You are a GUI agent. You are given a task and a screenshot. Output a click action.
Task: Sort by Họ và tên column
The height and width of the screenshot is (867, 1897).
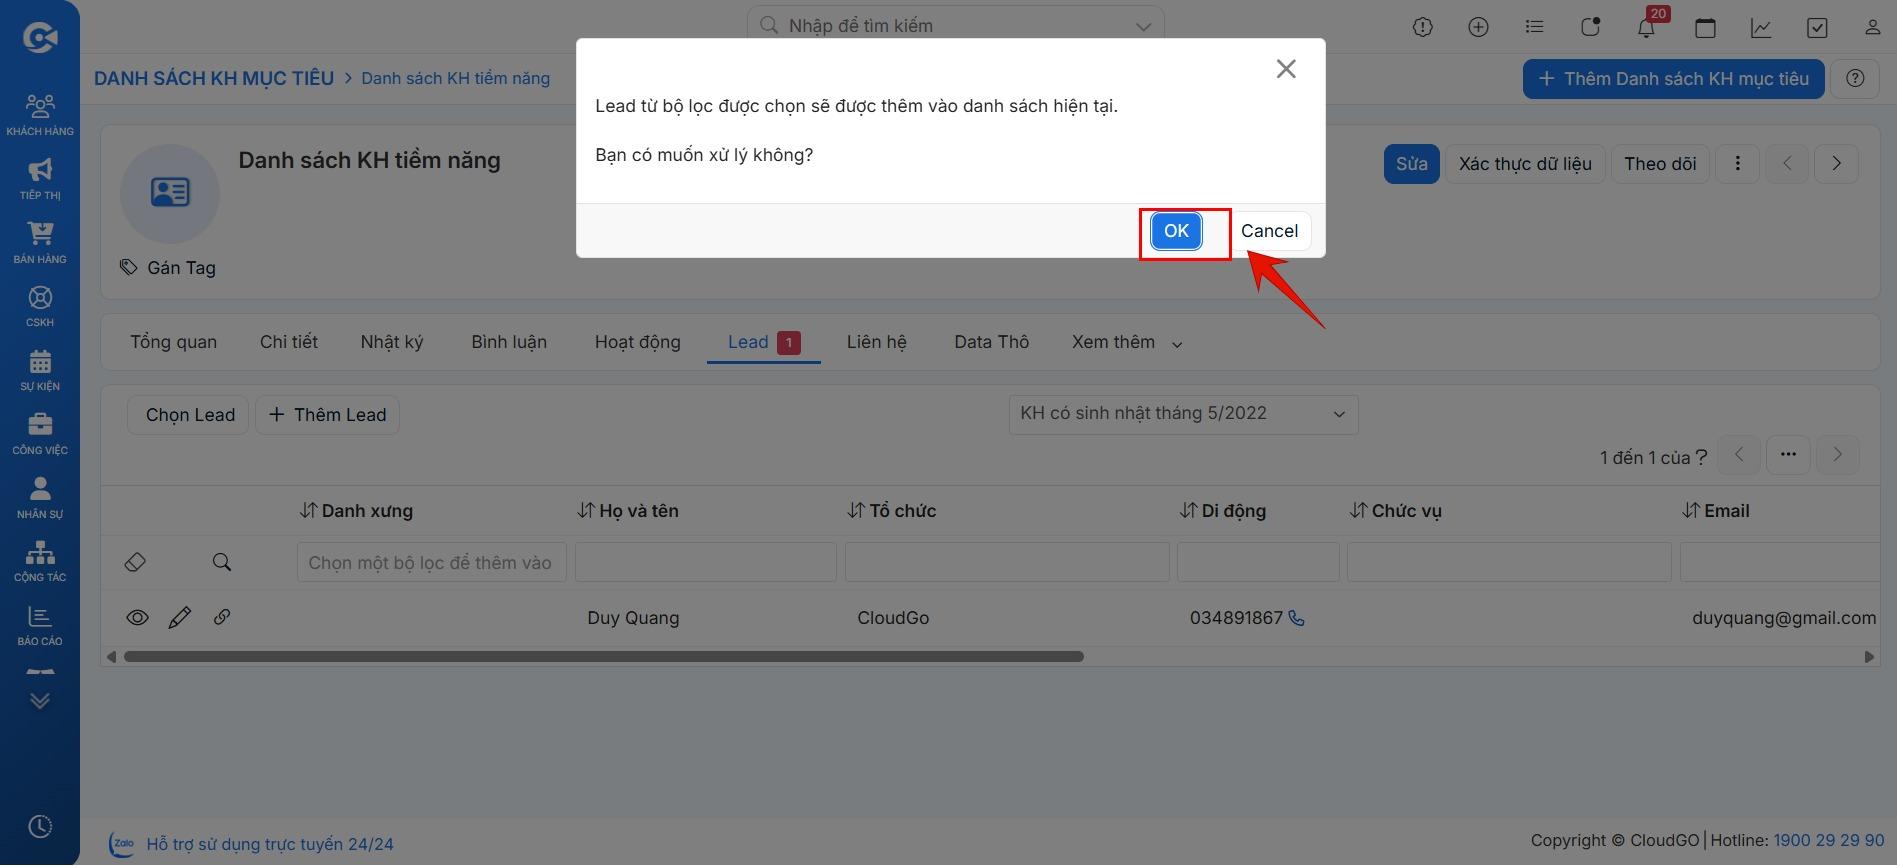click(x=628, y=511)
